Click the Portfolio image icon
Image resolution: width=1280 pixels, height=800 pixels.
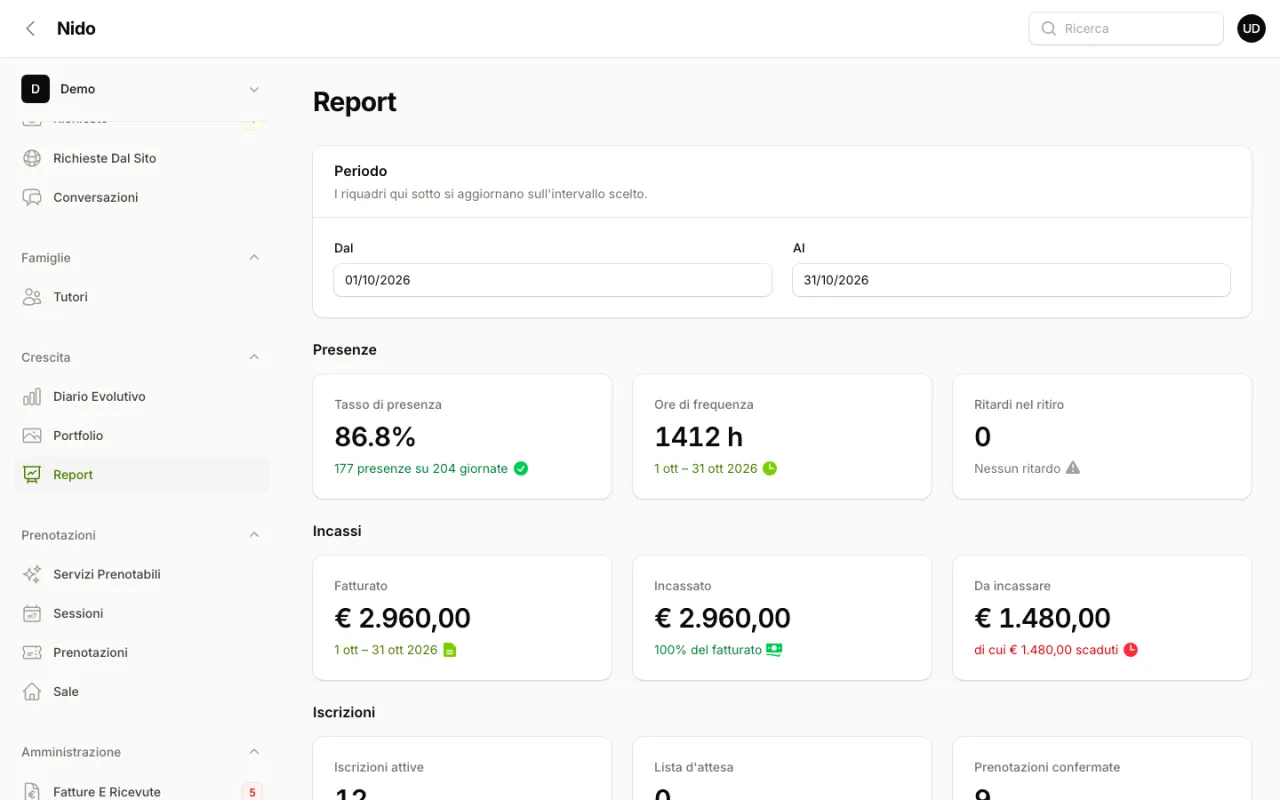point(32,436)
